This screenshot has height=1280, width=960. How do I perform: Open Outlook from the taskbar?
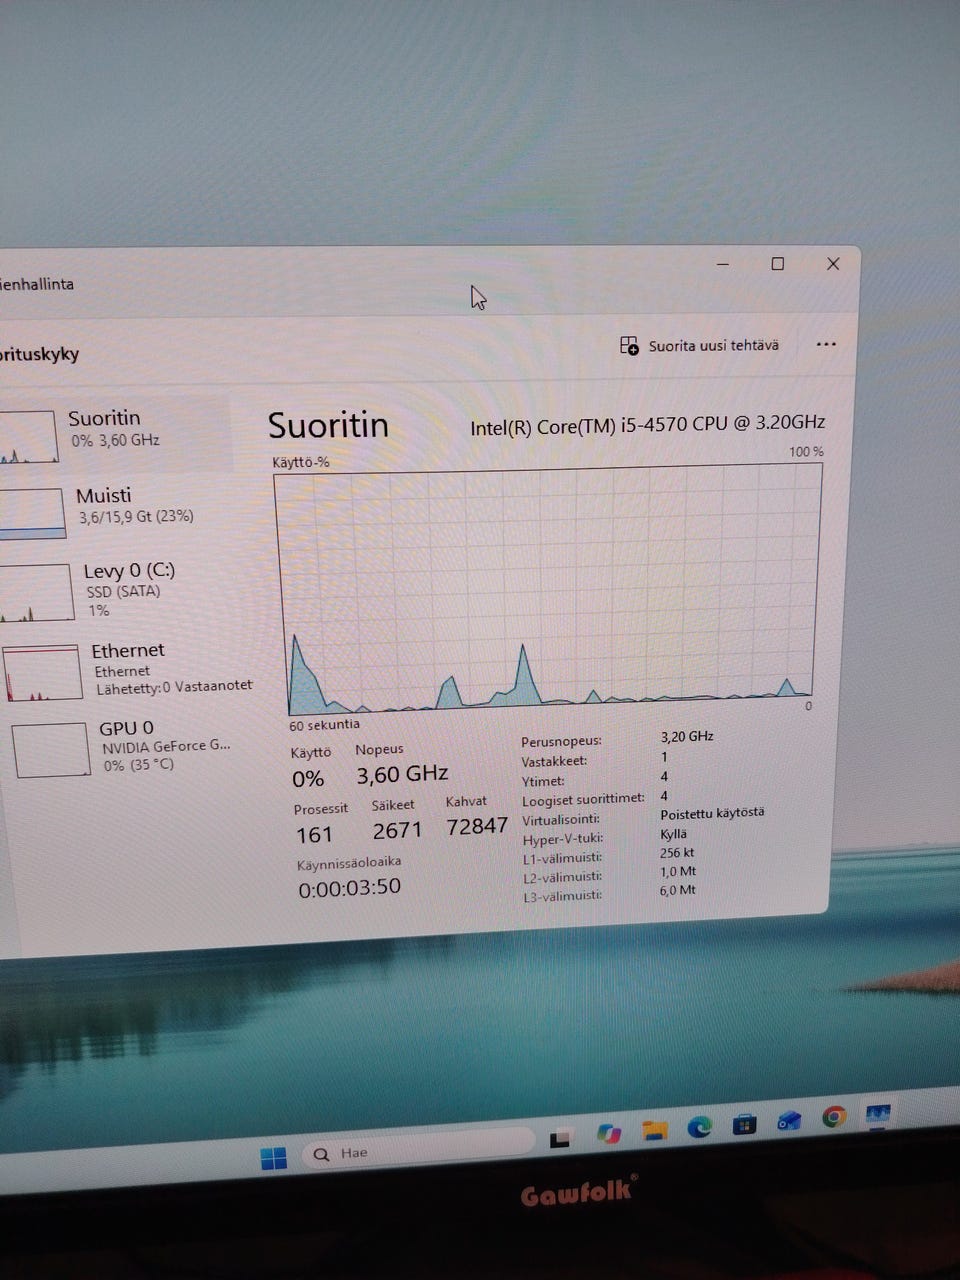coord(789,1121)
